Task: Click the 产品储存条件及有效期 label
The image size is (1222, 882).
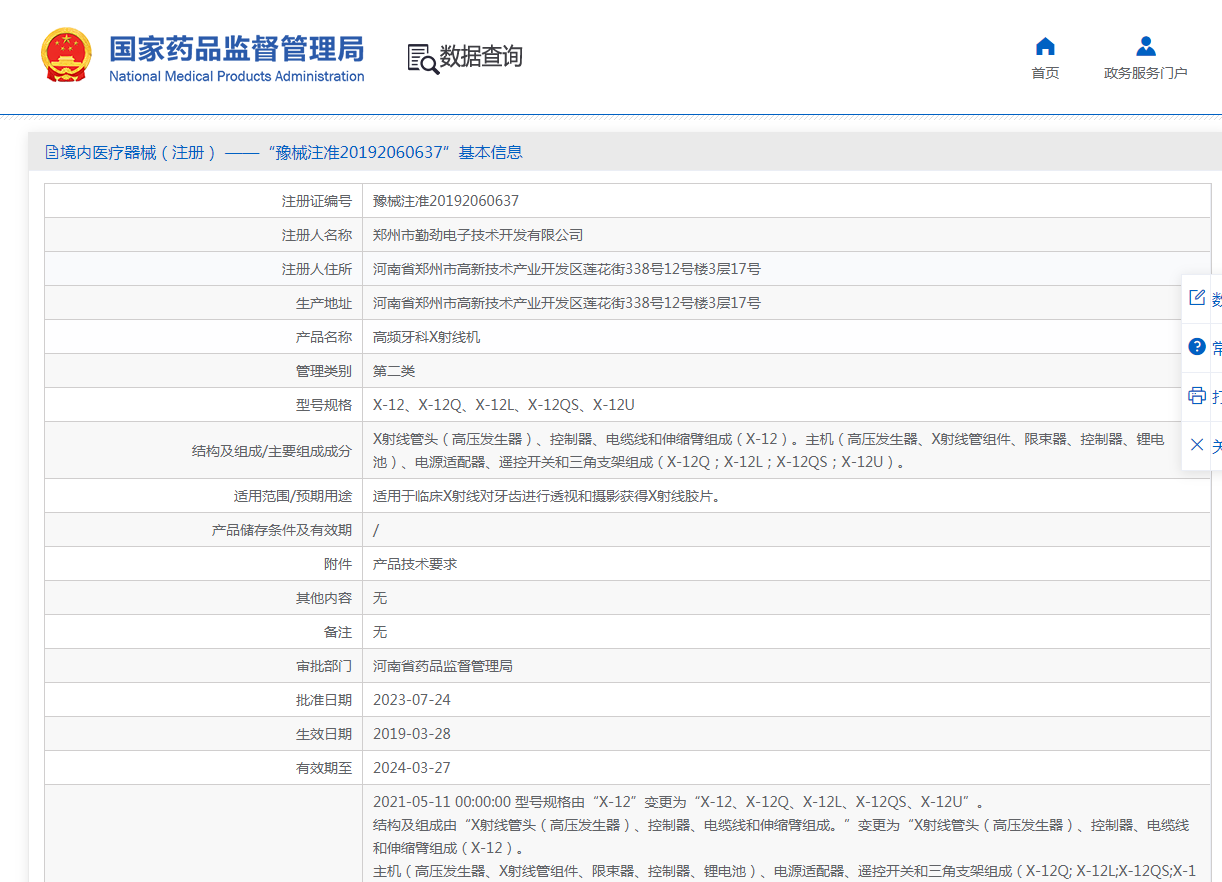Action: point(282,530)
